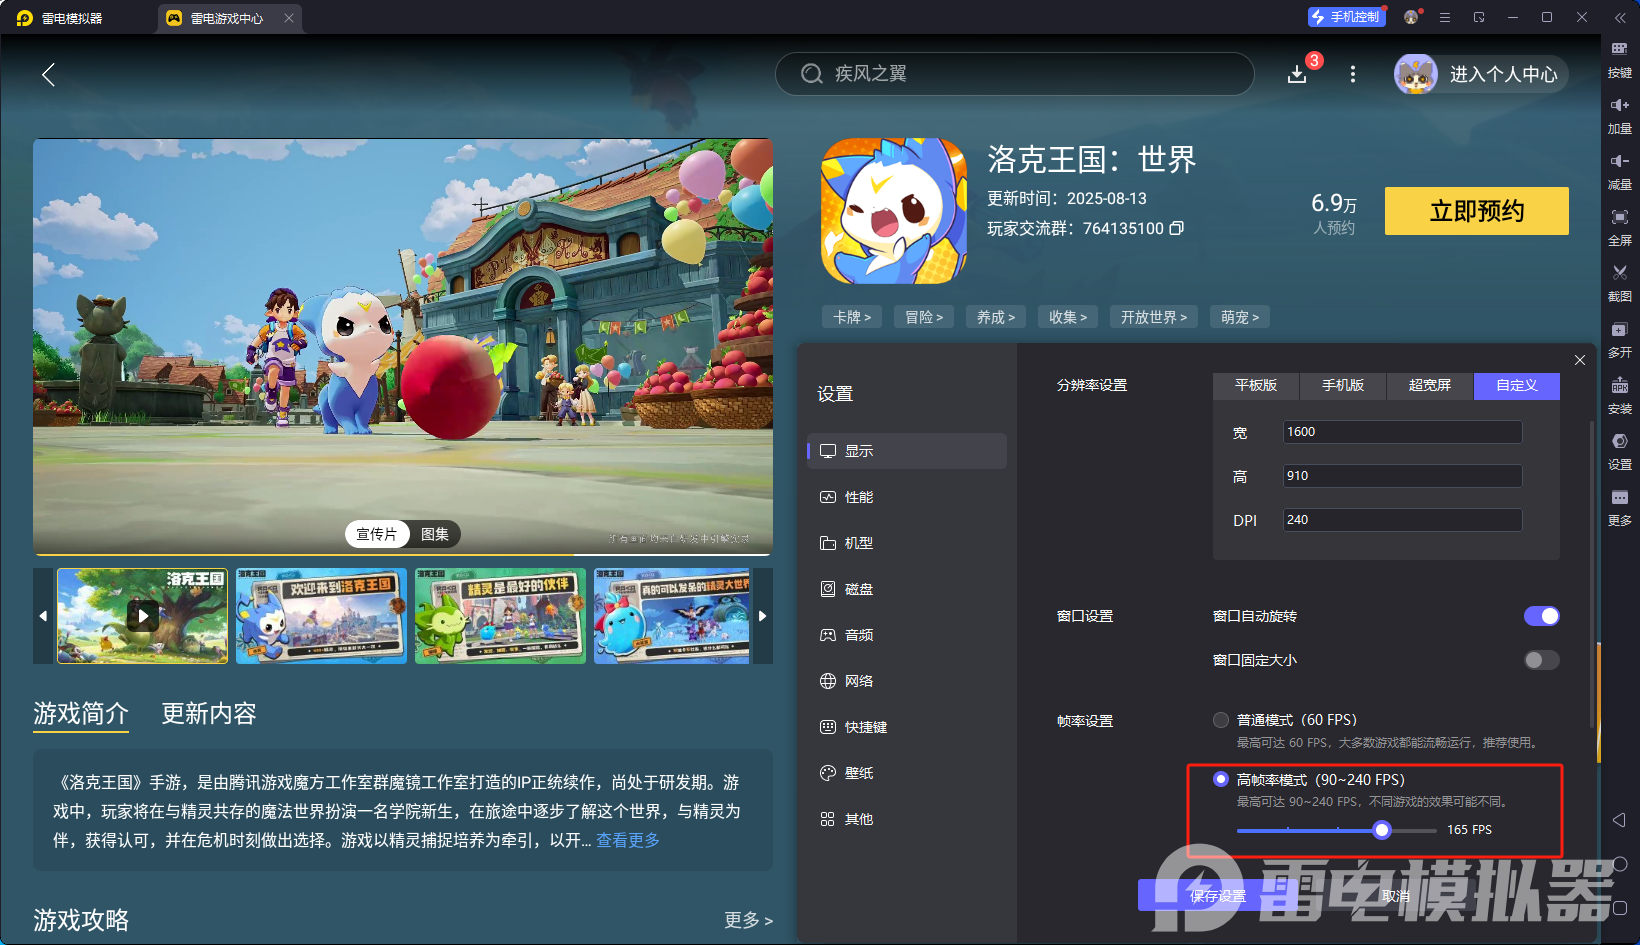Viewport: 1640px width, 945px height.
Task: Select 普通模式 (60 FPS) radio button
Action: click(1221, 719)
